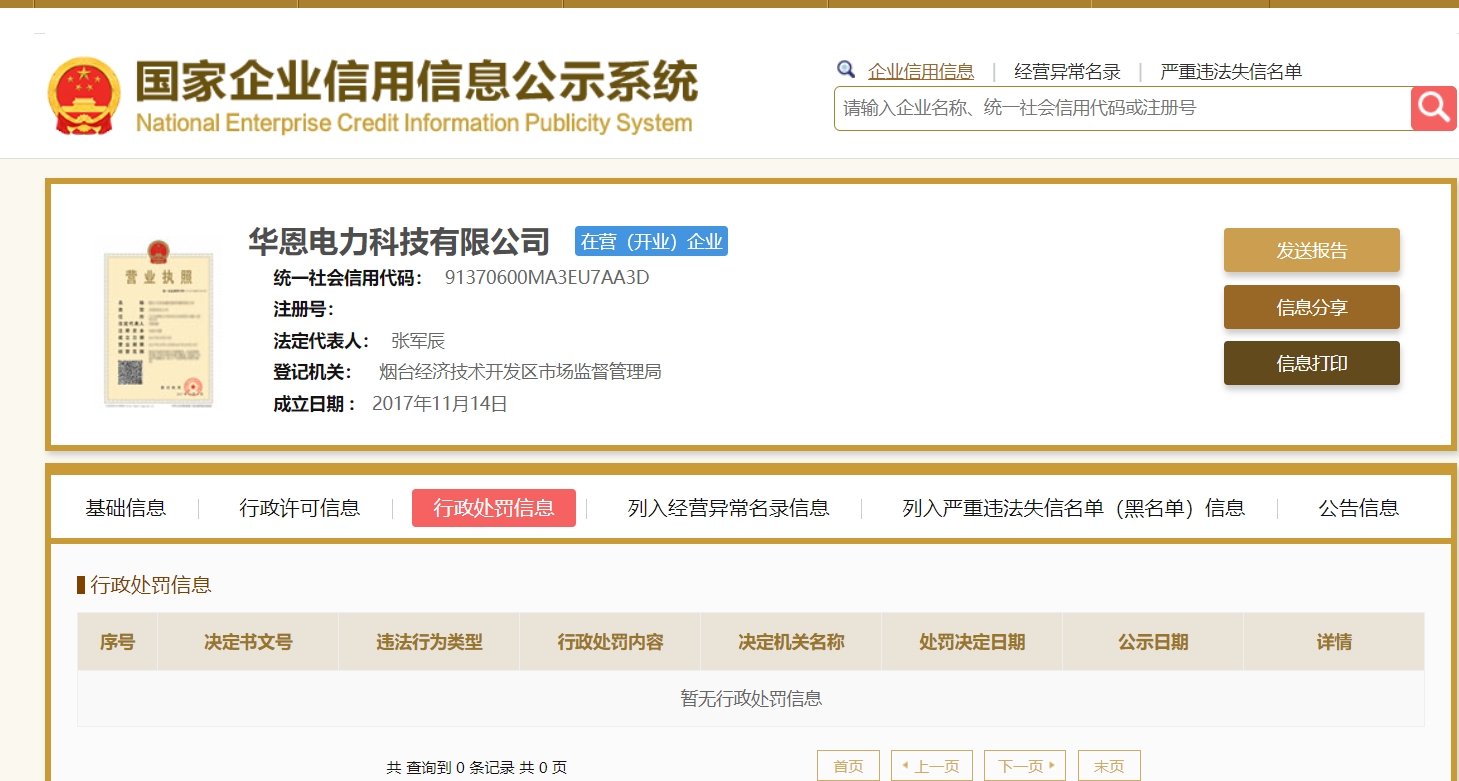Viewport: 1459px width, 781px height.
Task: Click the 暂无行政处罚信息 empty table message
Action: click(x=751, y=698)
